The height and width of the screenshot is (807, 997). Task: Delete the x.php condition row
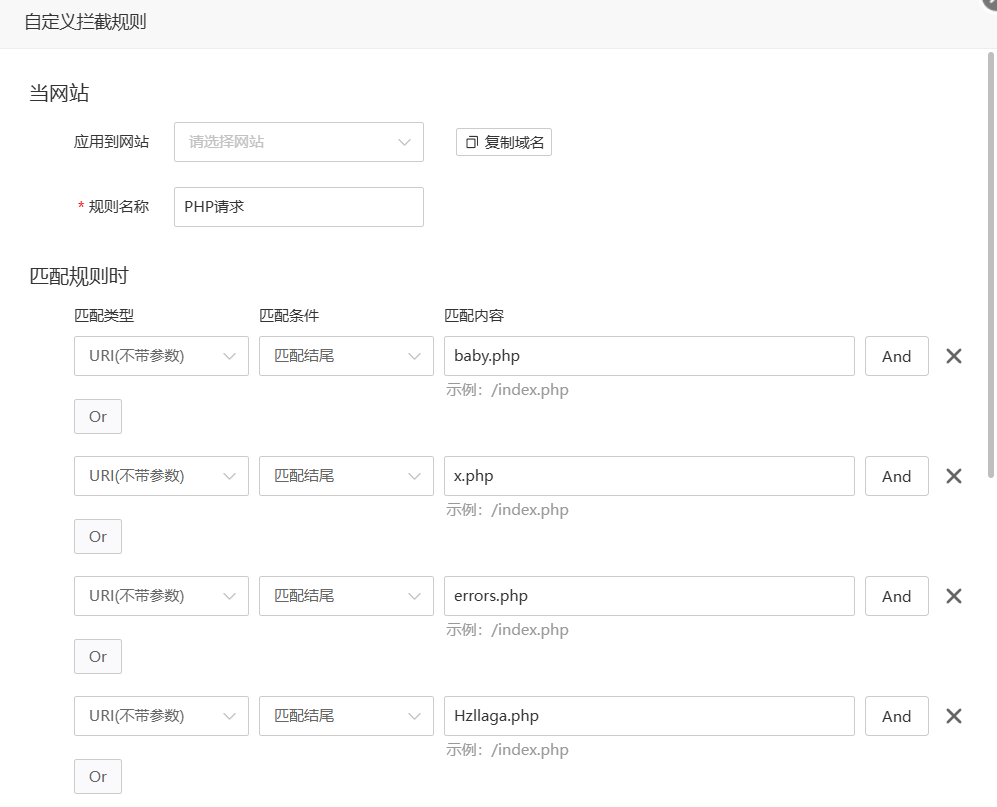pyautogui.click(x=953, y=476)
